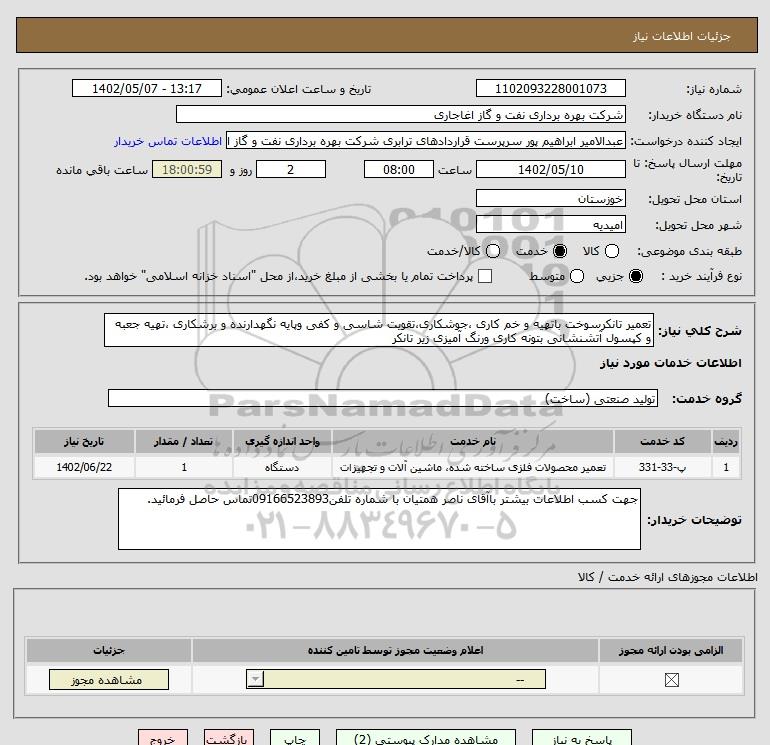
Task: Click the خروج exit button
Action: pos(163,738)
